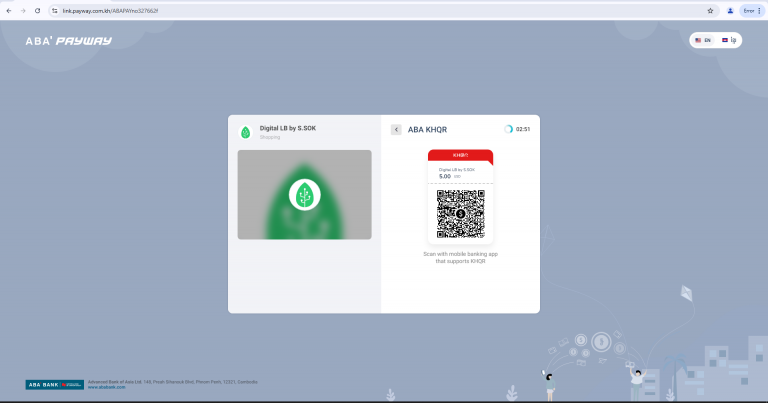Switch language to Khmer

[729, 40]
